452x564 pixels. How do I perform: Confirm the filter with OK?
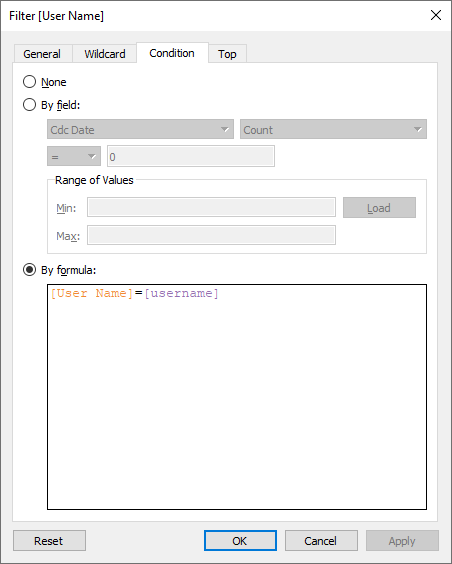[240, 541]
